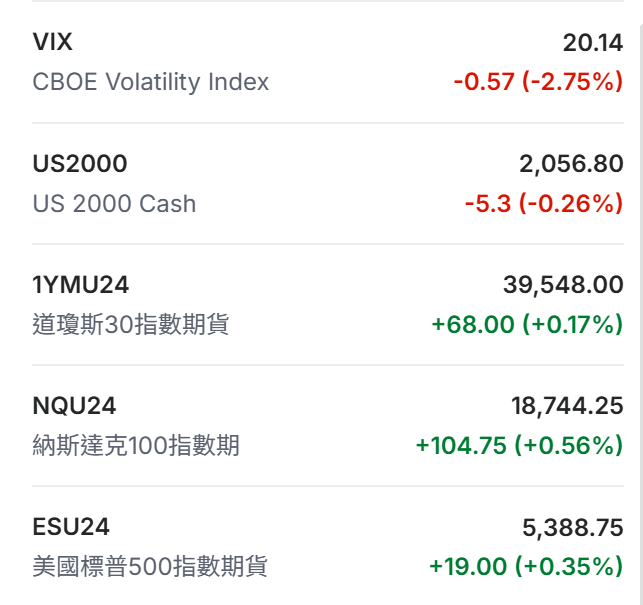Select the VIX price 20.14
Screen dimensions: 643x605
point(593,42)
